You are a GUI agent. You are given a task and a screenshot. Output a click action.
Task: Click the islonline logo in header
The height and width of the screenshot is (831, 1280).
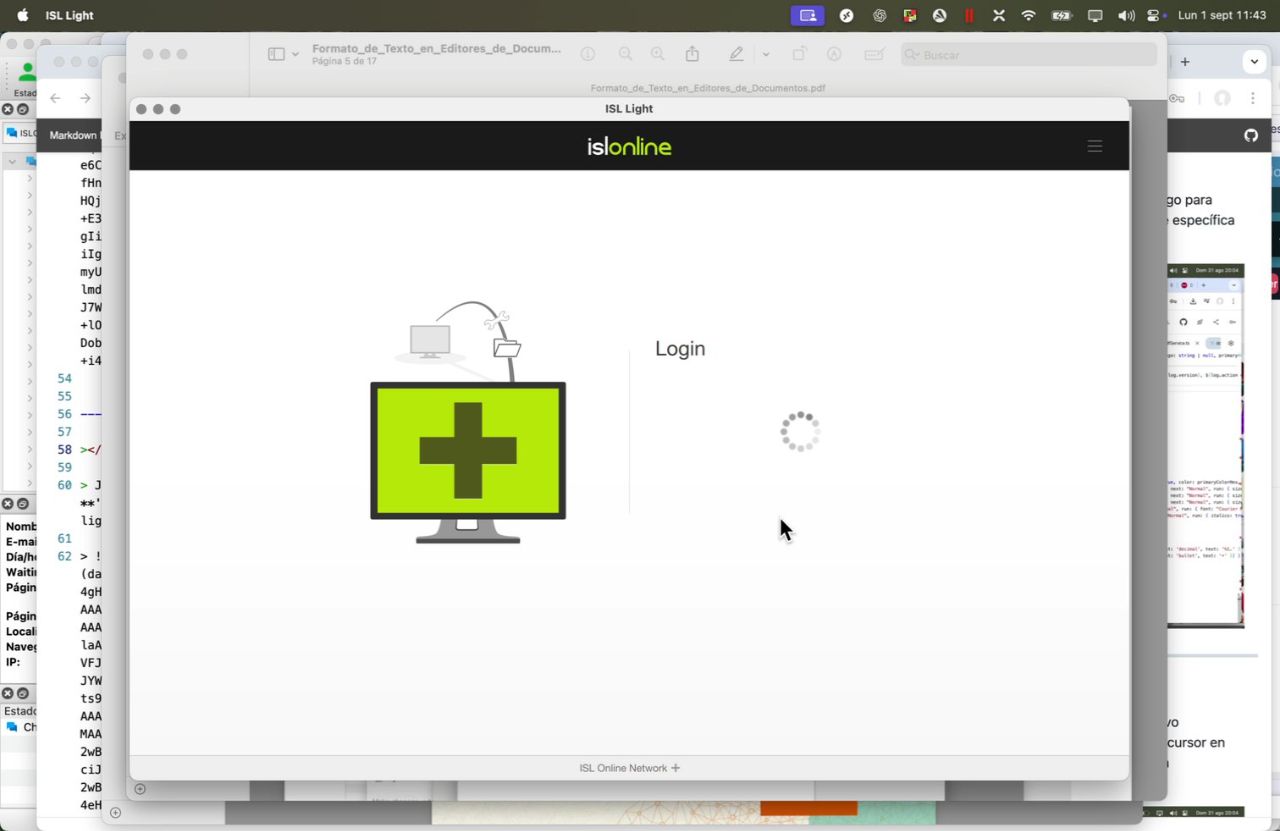(629, 147)
